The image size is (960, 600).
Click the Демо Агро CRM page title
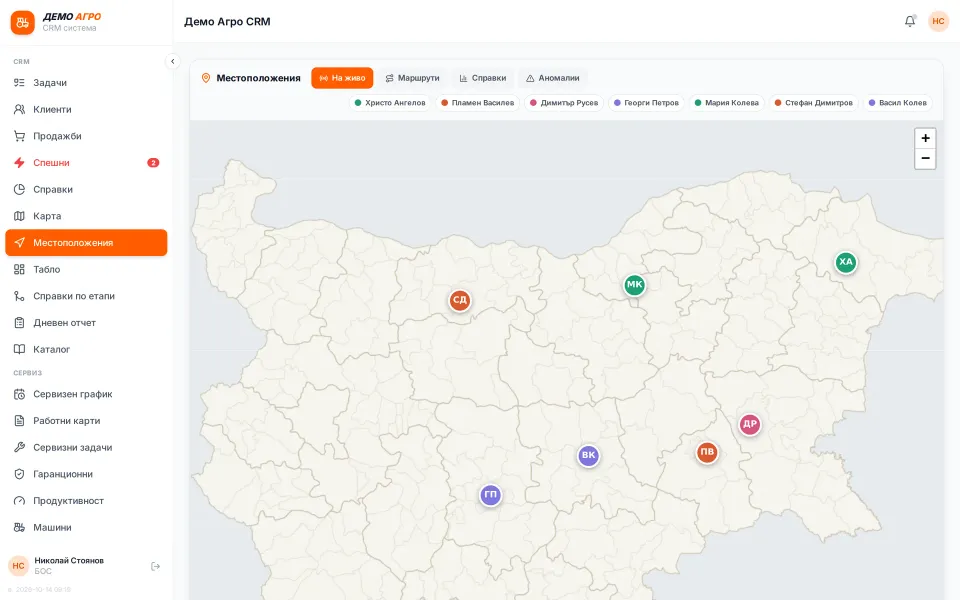click(227, 21)
